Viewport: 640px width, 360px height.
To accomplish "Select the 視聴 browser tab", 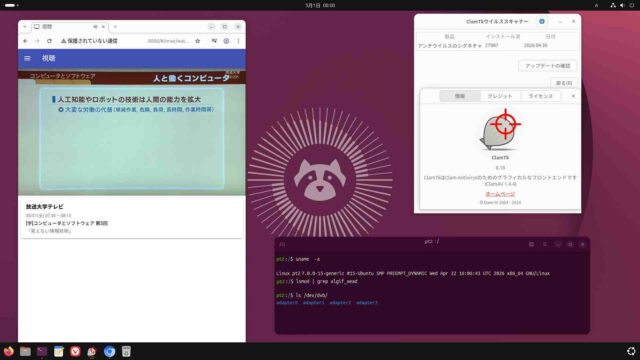I will click(x=69, y=27).
